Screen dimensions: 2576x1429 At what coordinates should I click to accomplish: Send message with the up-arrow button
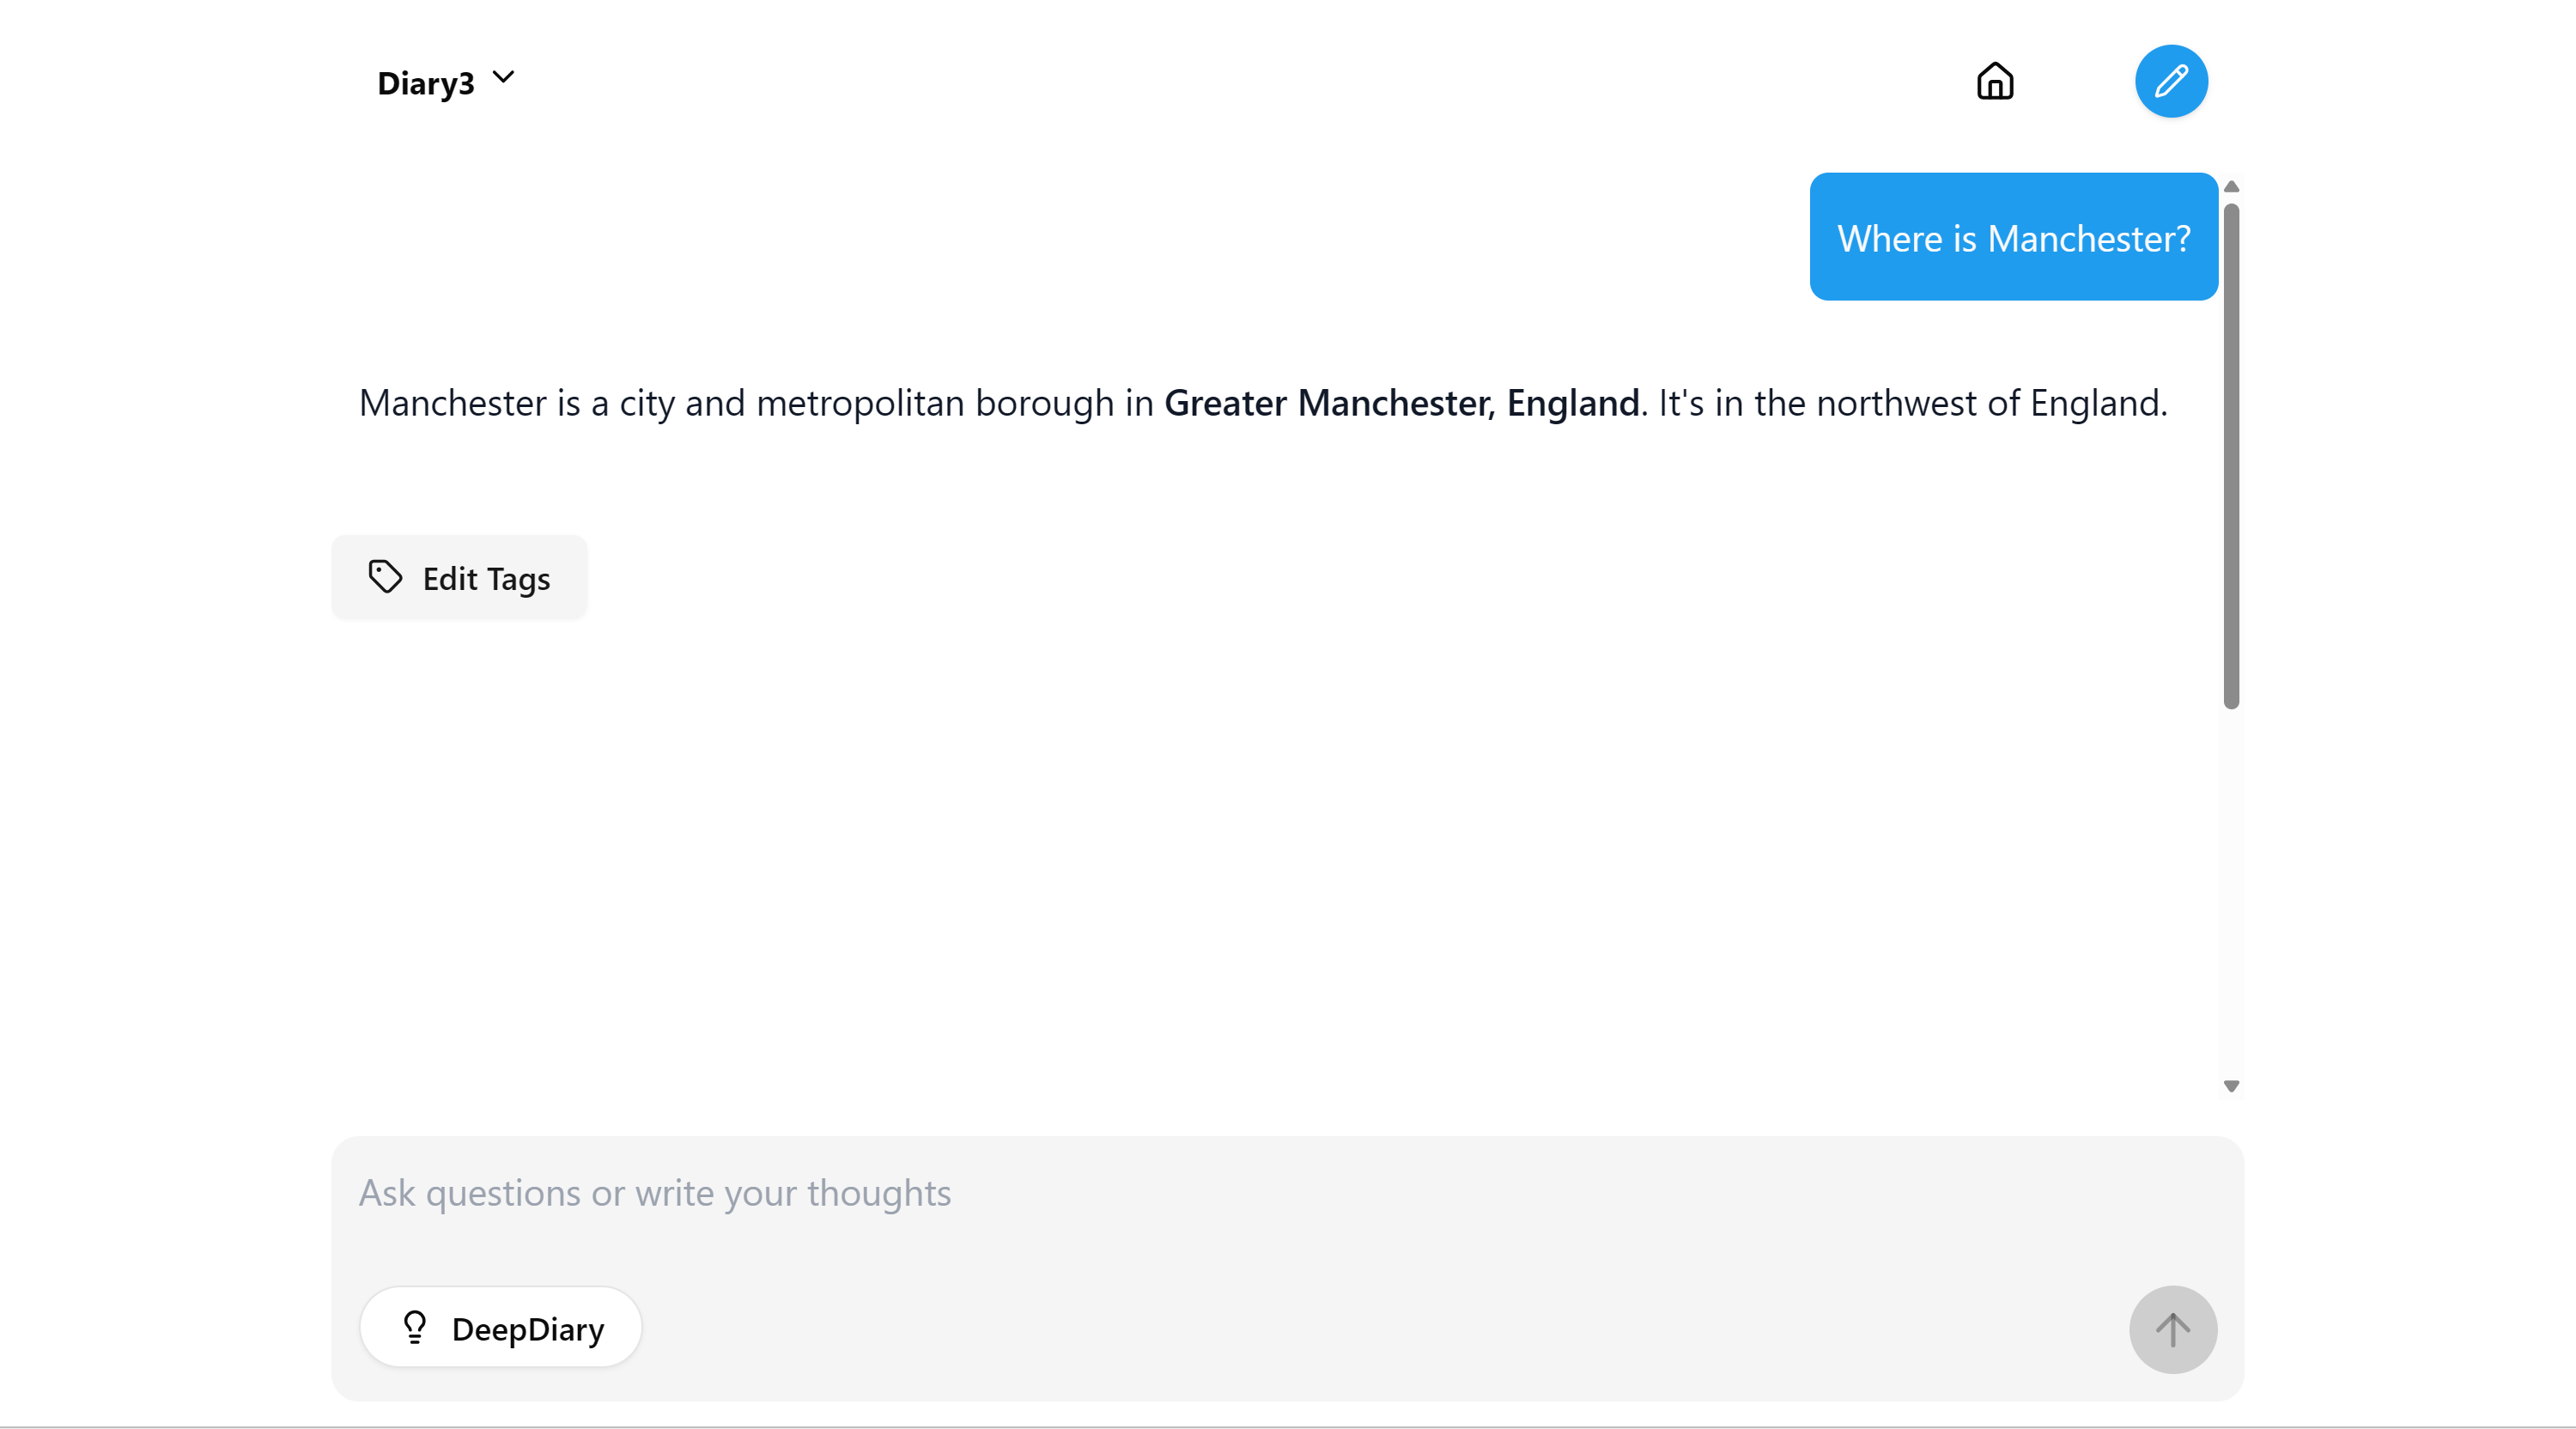pos(2172,1329)
